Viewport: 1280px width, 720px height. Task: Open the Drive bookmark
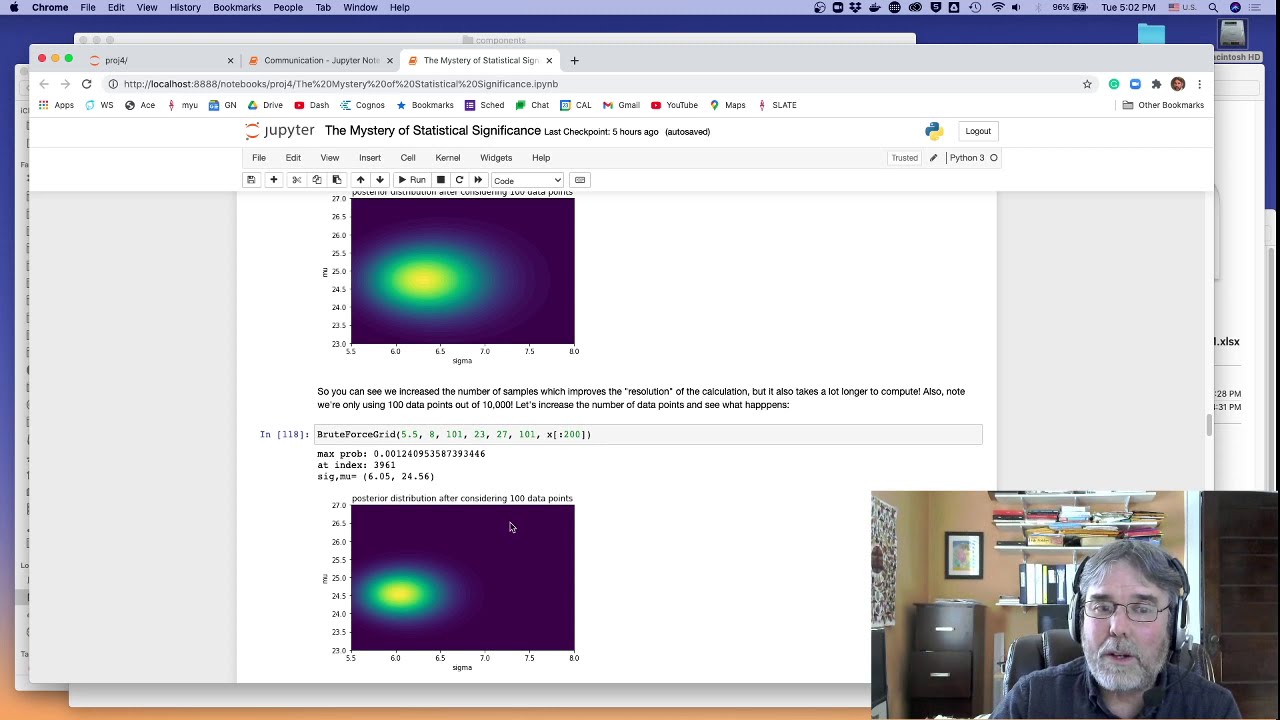point(265,105)
